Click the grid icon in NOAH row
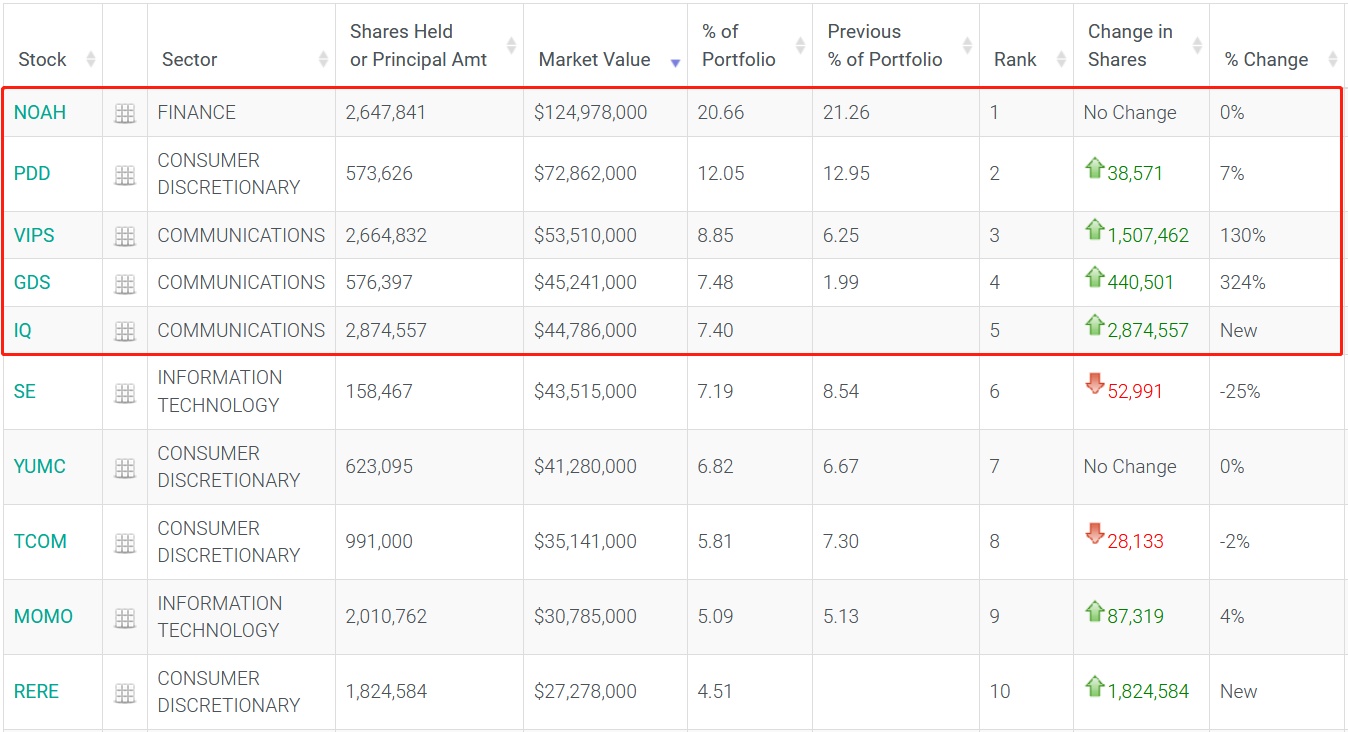The image size is (1348, 732). [125, 114]
